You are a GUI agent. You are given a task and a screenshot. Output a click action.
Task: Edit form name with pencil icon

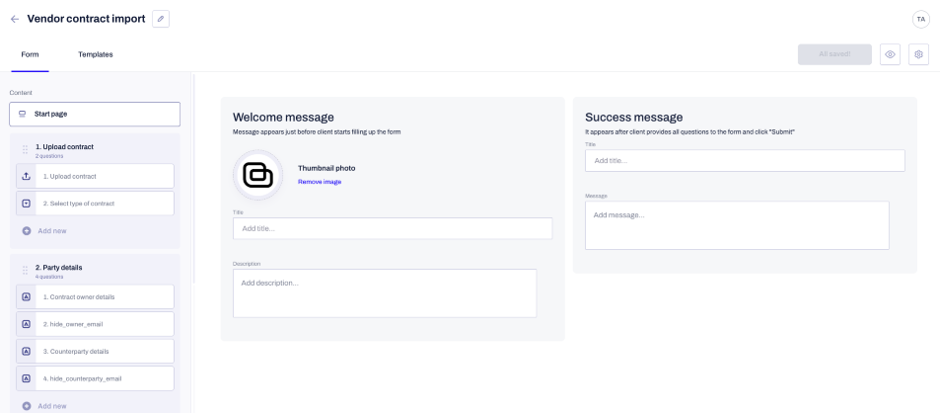point(161,19)
